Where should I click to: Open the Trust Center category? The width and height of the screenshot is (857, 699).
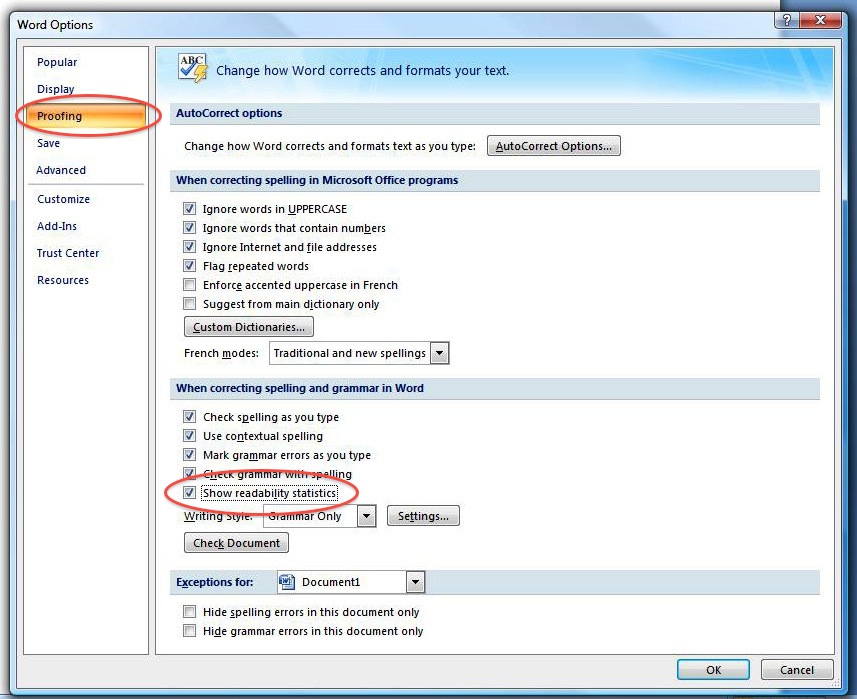coord(68,253)
